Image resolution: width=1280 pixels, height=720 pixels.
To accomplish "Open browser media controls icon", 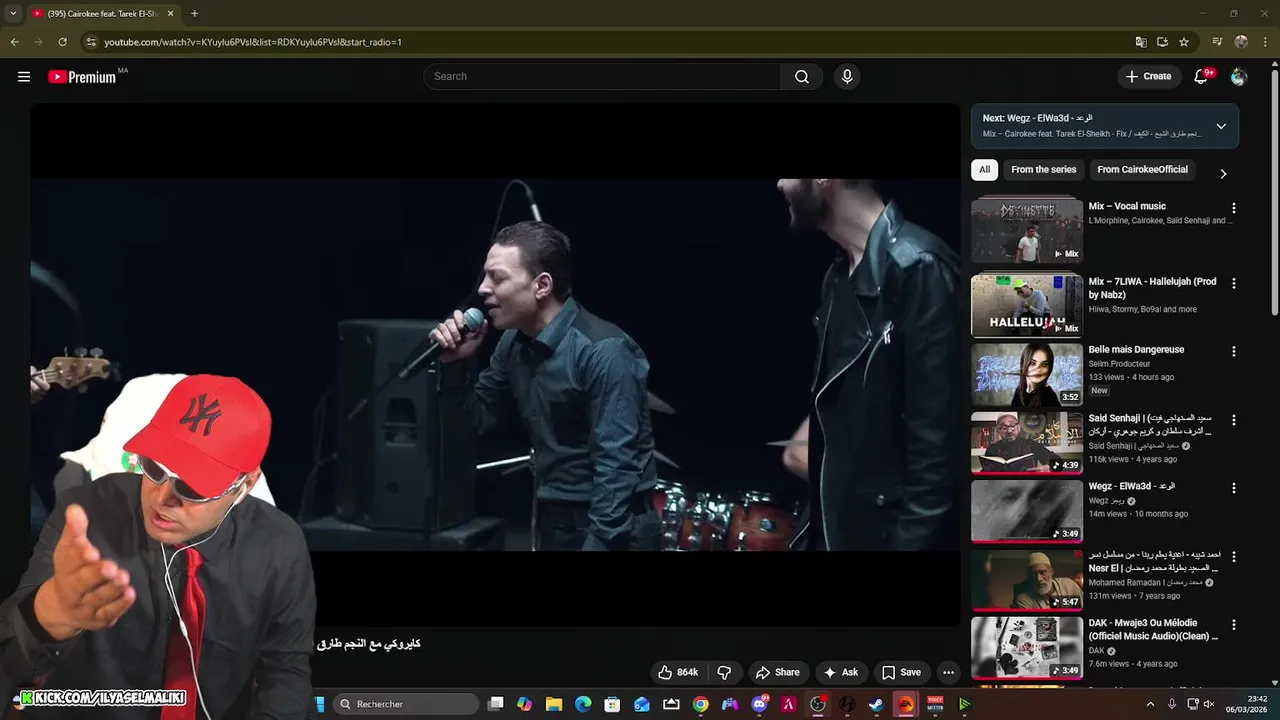I will coord(1217,42).
